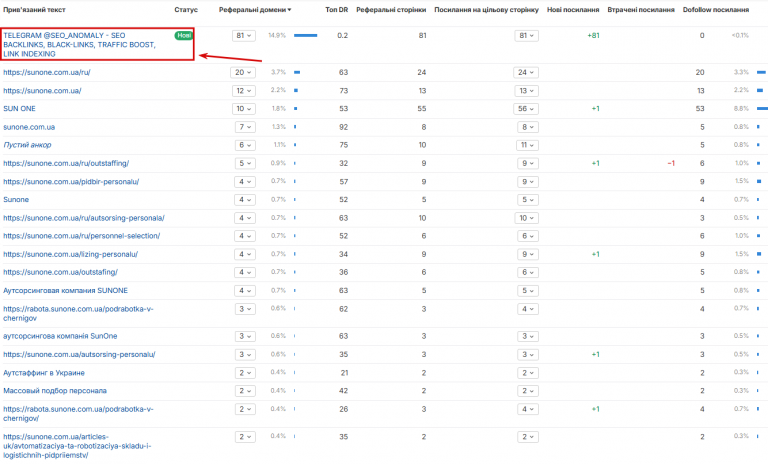Sort by Реферальні домени column header
Image resolution: width=768 pixels, height=464 pixels.
(x=255, y=10)
